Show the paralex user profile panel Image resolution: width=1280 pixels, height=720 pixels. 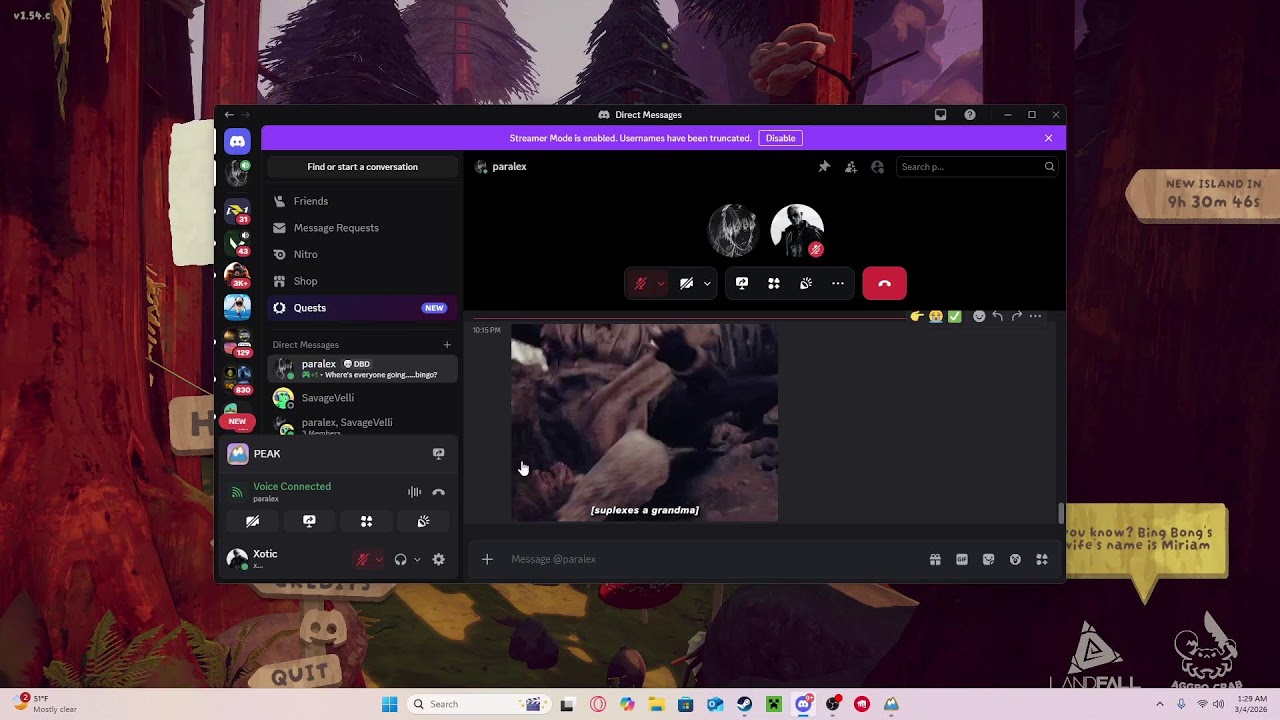877,167
